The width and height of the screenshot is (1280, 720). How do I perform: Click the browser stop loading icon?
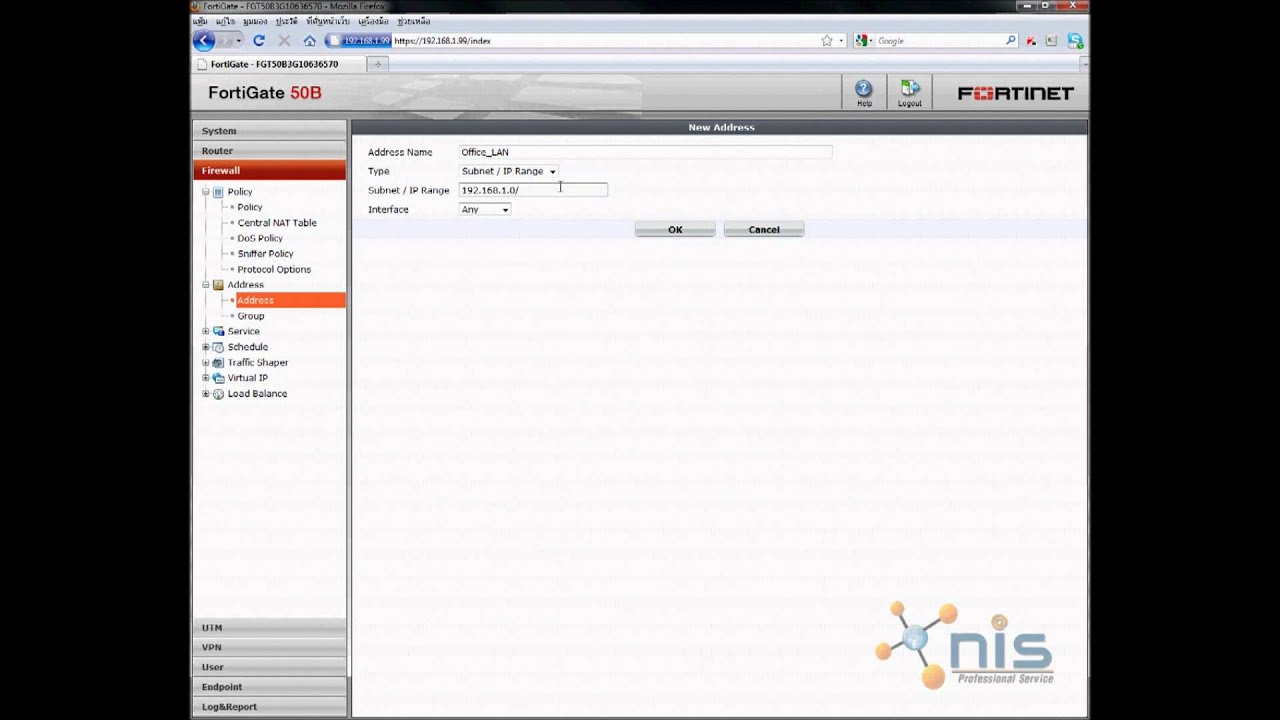click(x=284, y=41)
